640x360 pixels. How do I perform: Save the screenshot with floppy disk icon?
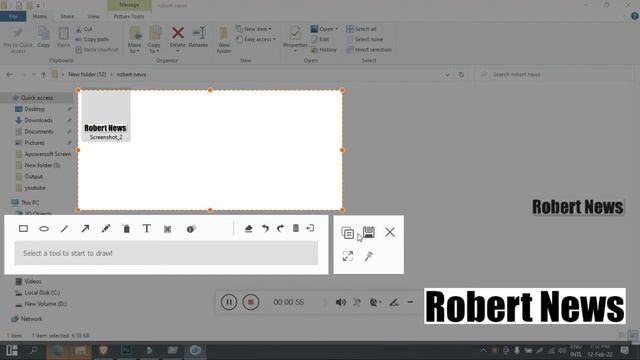[x=369, y=232]
